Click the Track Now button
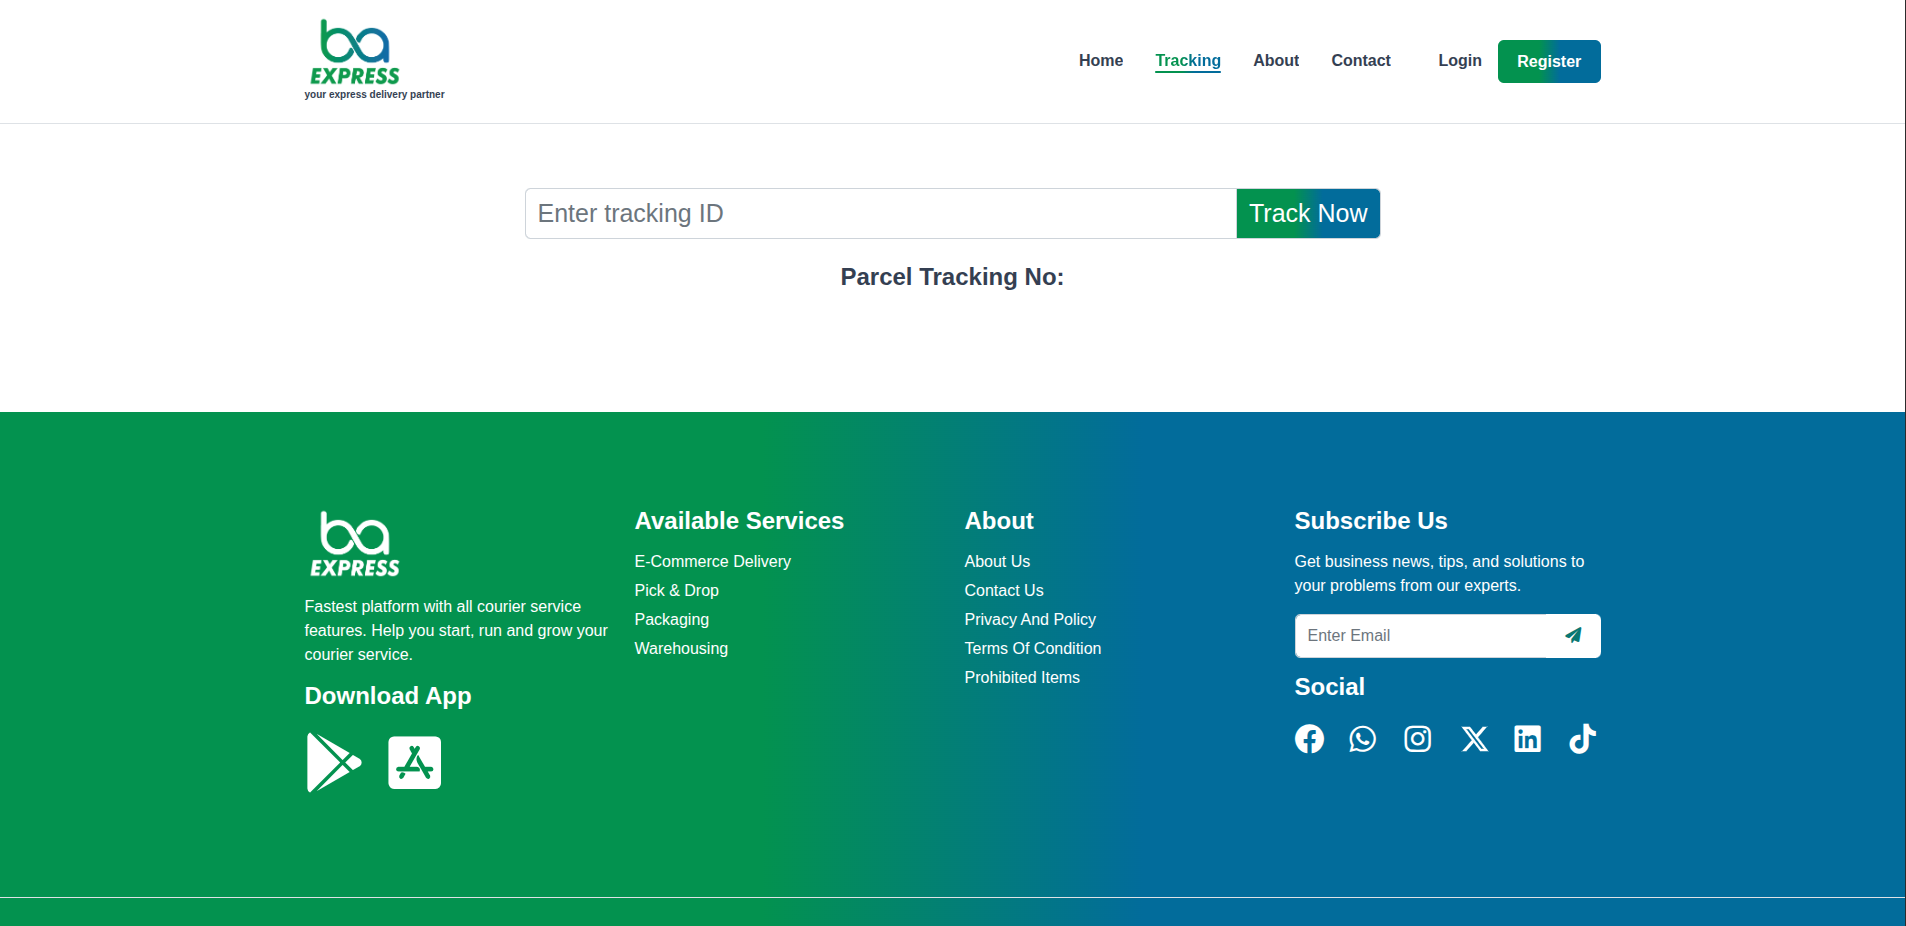The image size is (1906, 926). point(1308,213)
